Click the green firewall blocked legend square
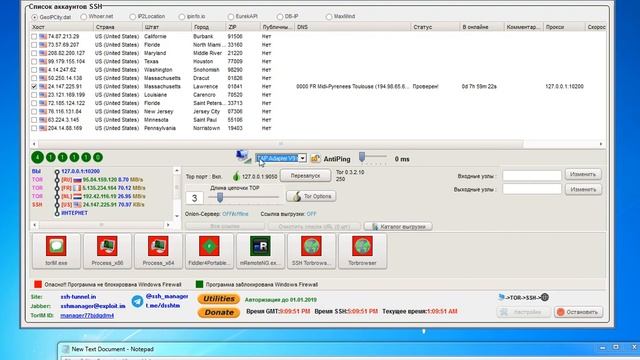Screen dimensions: 640x360 [x=199, y=284]
